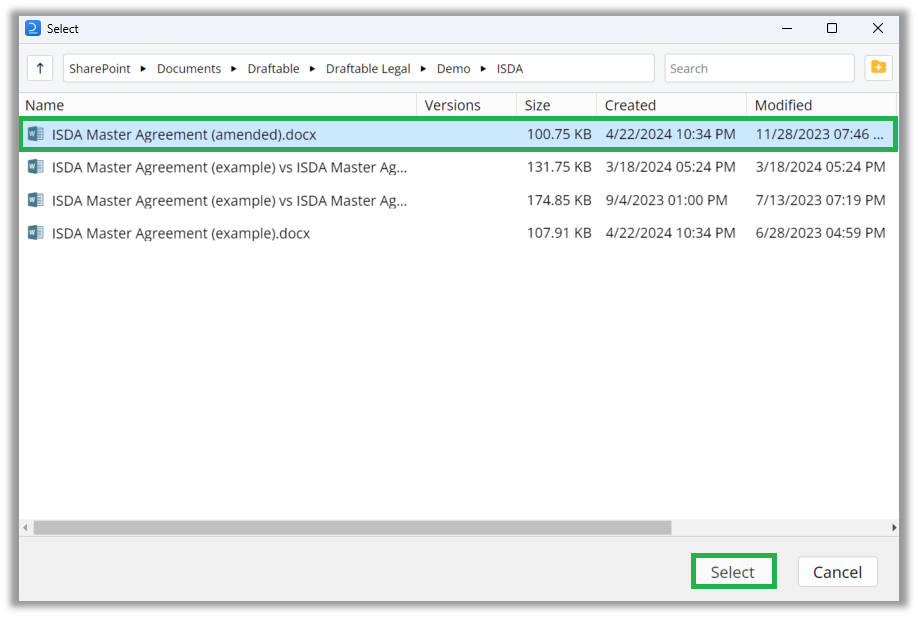Image resolution: width=918 pixels, height=617 pixels.
Task: Expand the arrow after Demo in the breadcrumb
Action: [x=484, y=69]
